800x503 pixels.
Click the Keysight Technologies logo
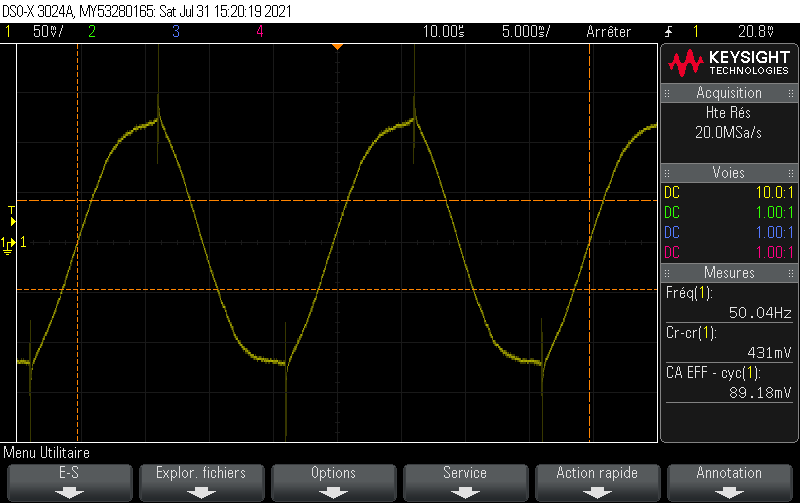(729, 63)
